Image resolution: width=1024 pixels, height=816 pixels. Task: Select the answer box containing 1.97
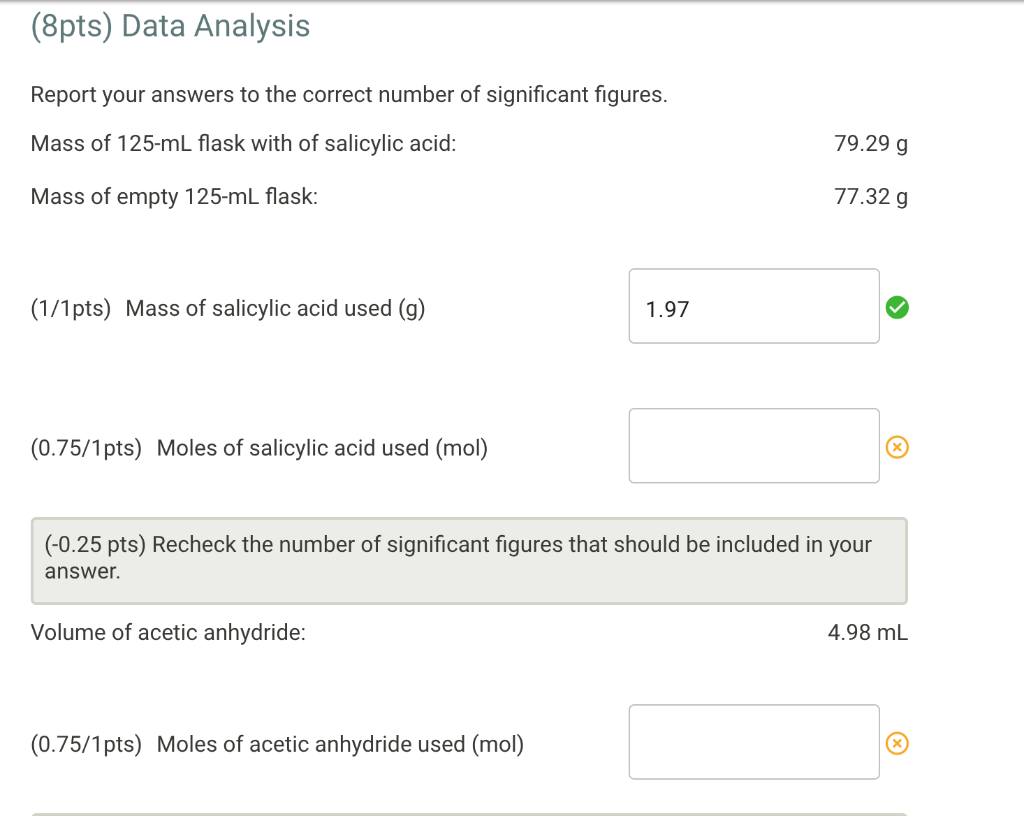pos(753,306)
